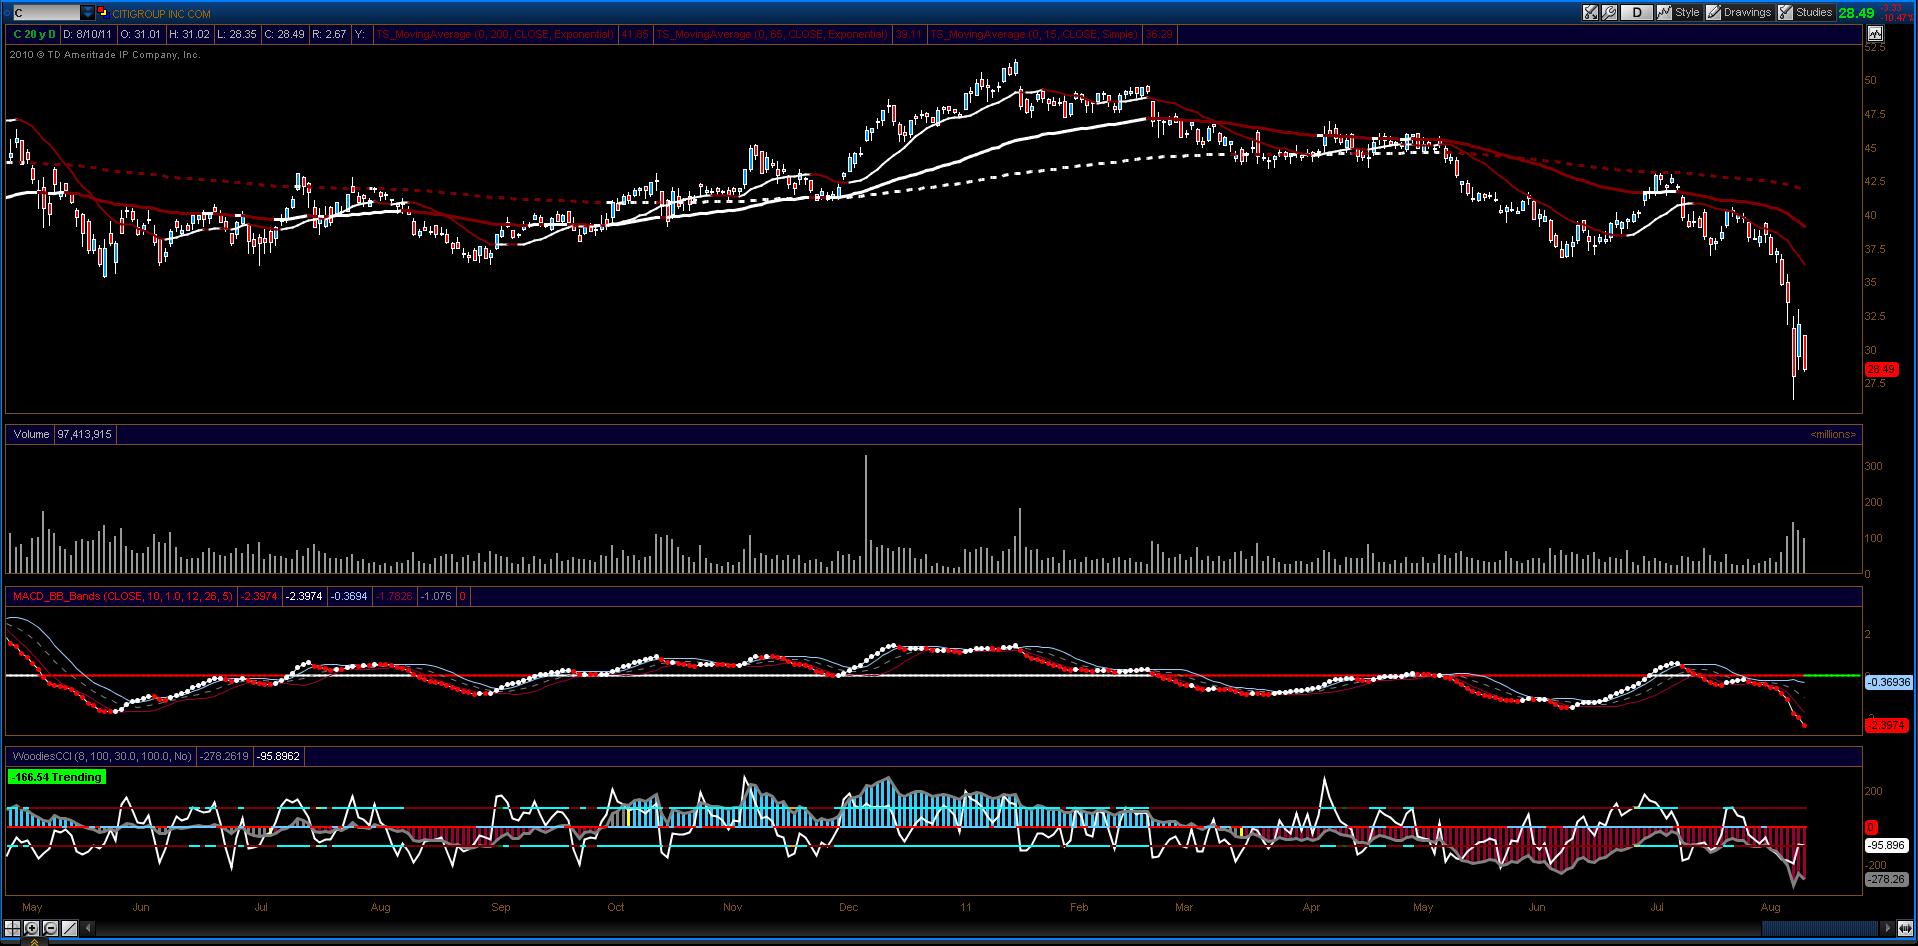Viewport: 1918px width, 946px height.
Task: Open the symbol dropdown arrow
Action: [x=89, y=13]
